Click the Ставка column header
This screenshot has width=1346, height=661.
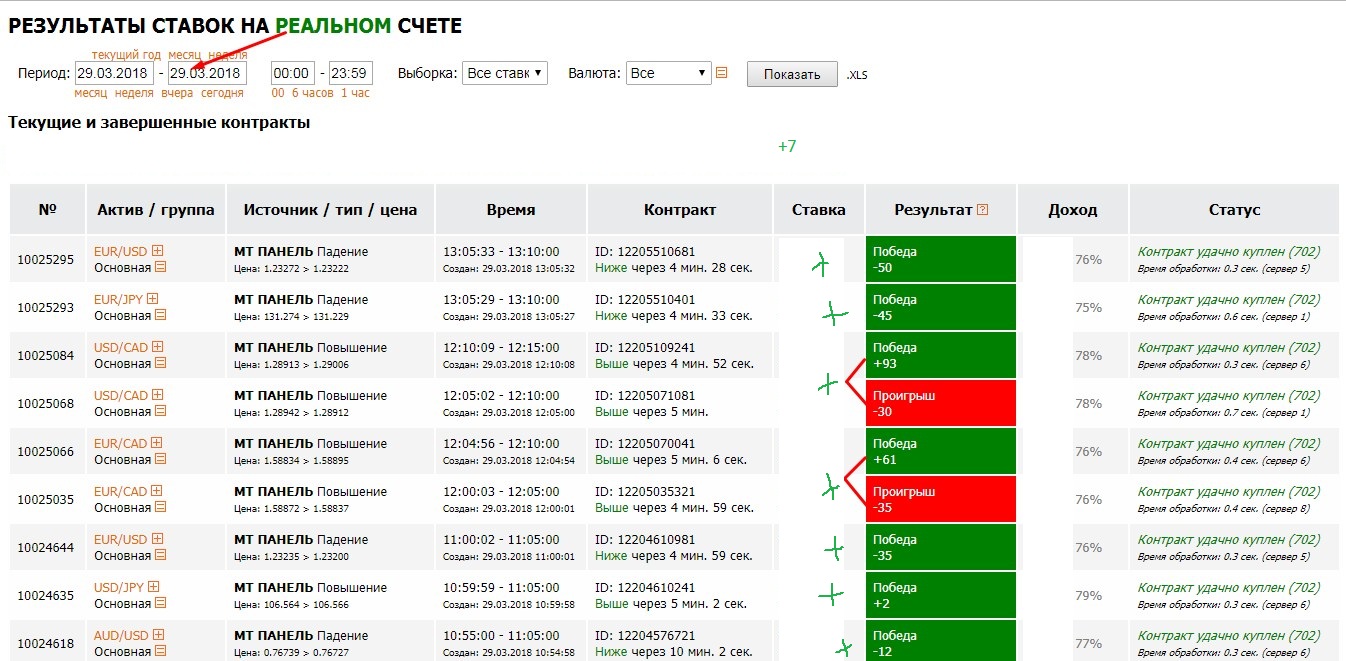819,210
